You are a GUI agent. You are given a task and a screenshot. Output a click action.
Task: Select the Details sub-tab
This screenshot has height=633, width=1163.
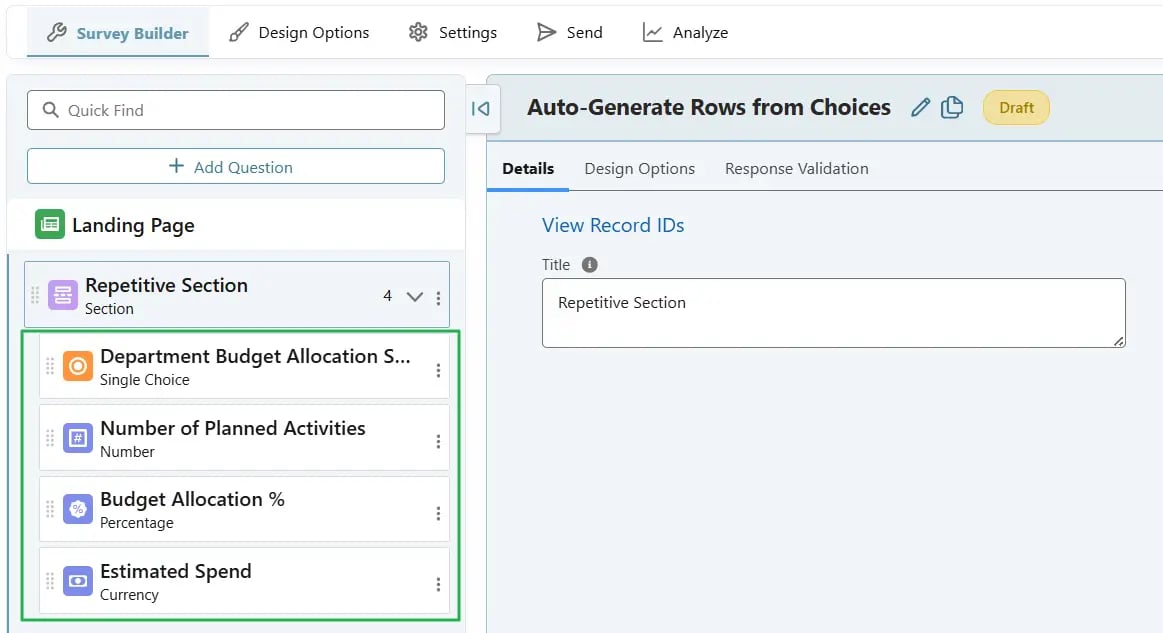528,168
